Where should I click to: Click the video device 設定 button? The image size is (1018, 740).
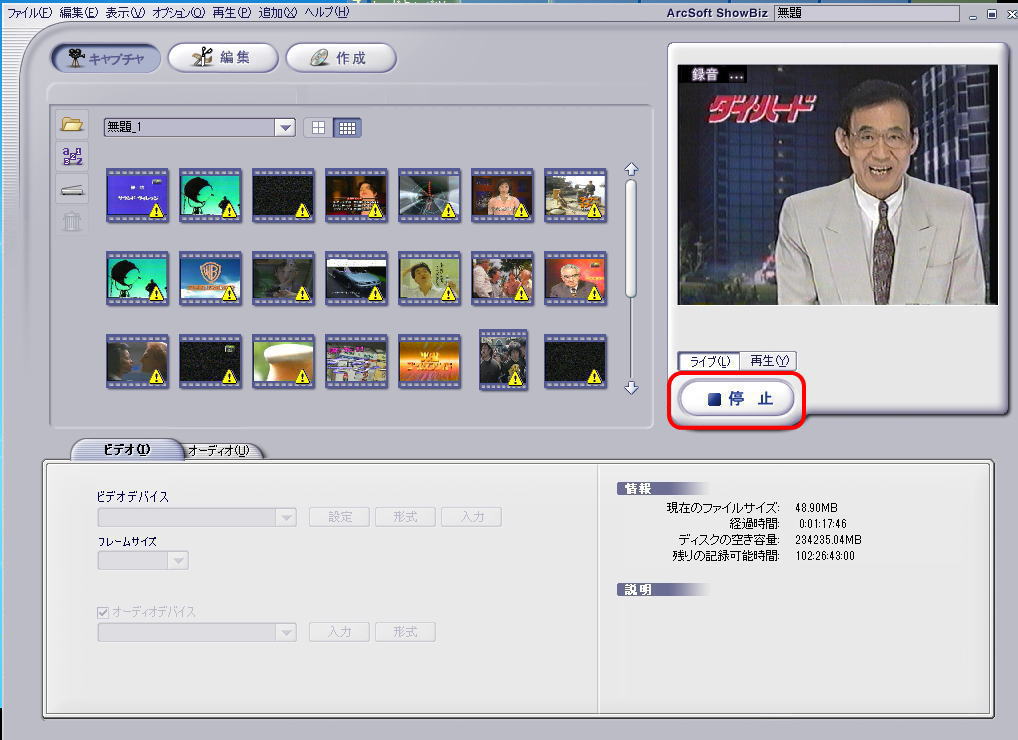point(340,517)
